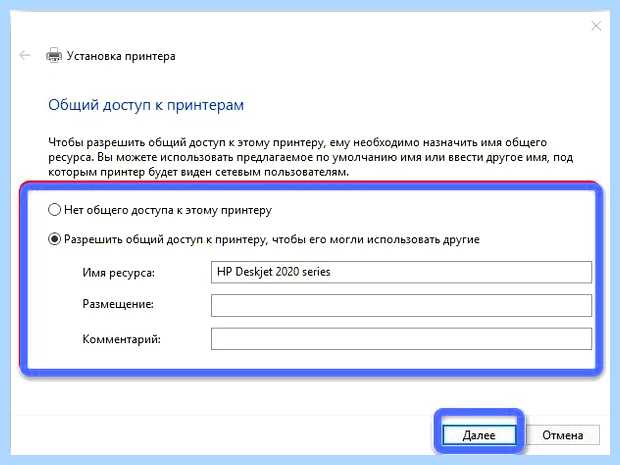Click the 'Далее' button
Viewport: 620px width, 465px height.
coord(479,435)
